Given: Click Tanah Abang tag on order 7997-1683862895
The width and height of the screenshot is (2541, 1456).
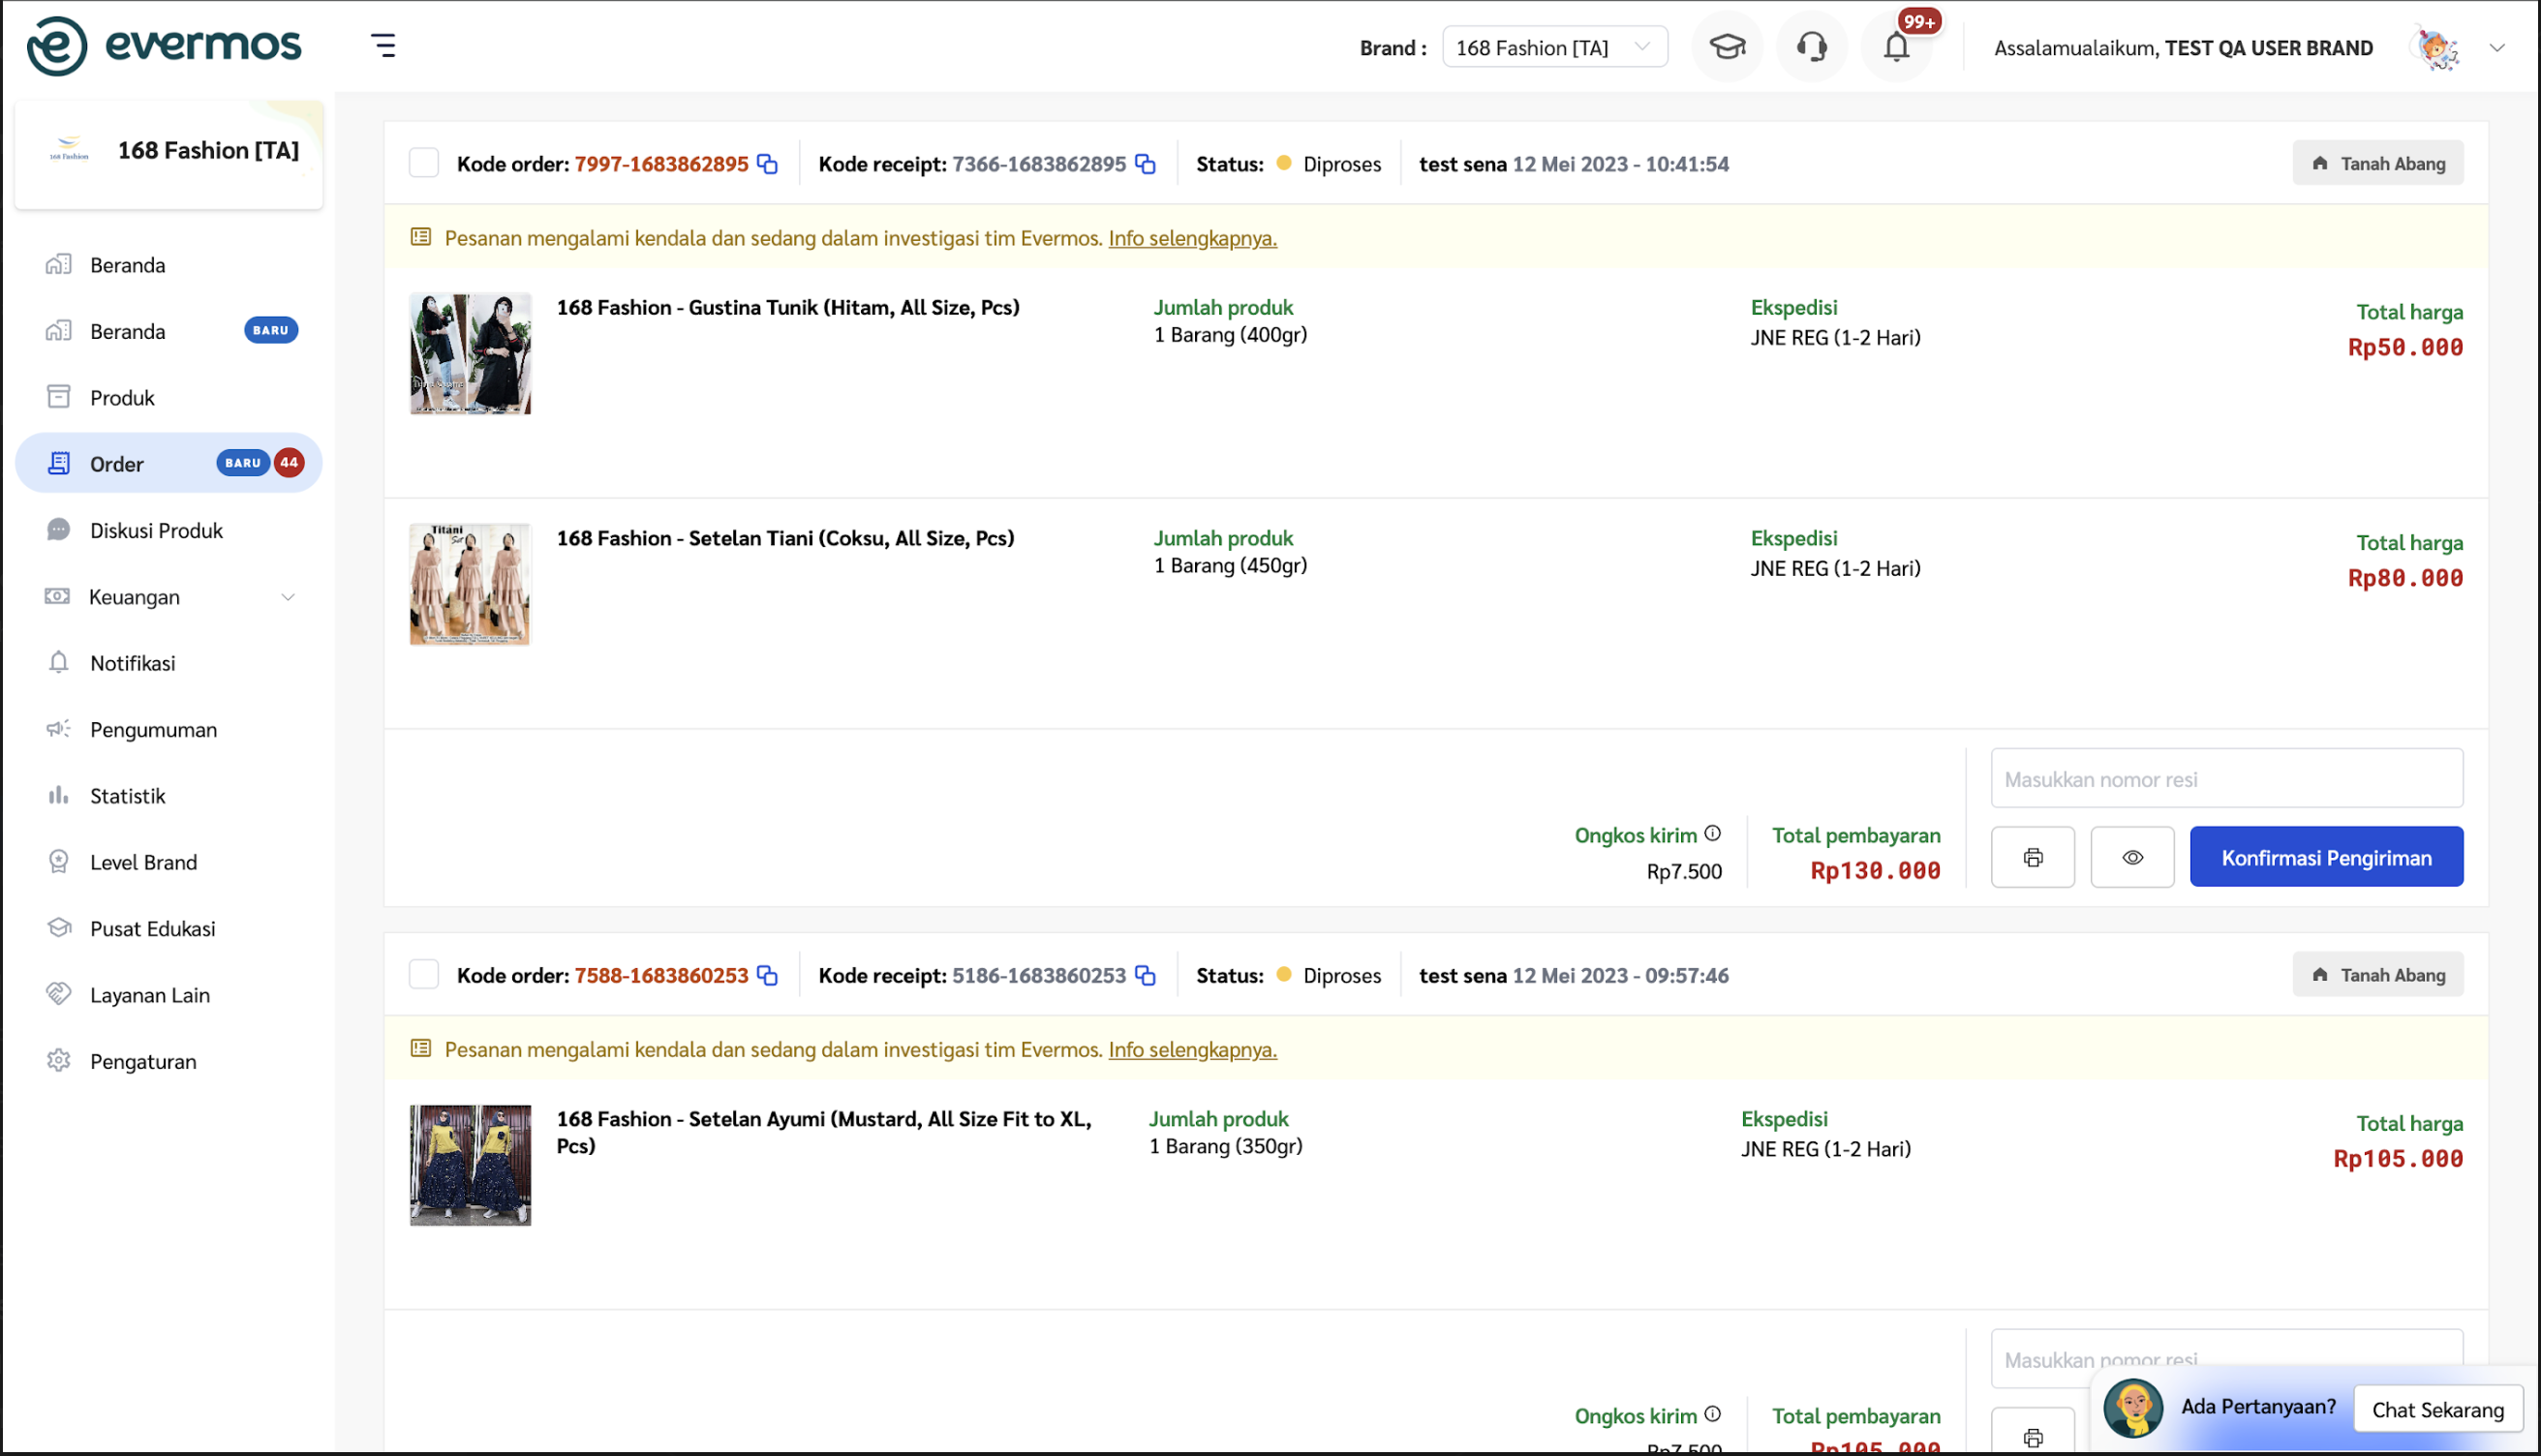Looking at the screenshot, I should (x=2377, y=163).
